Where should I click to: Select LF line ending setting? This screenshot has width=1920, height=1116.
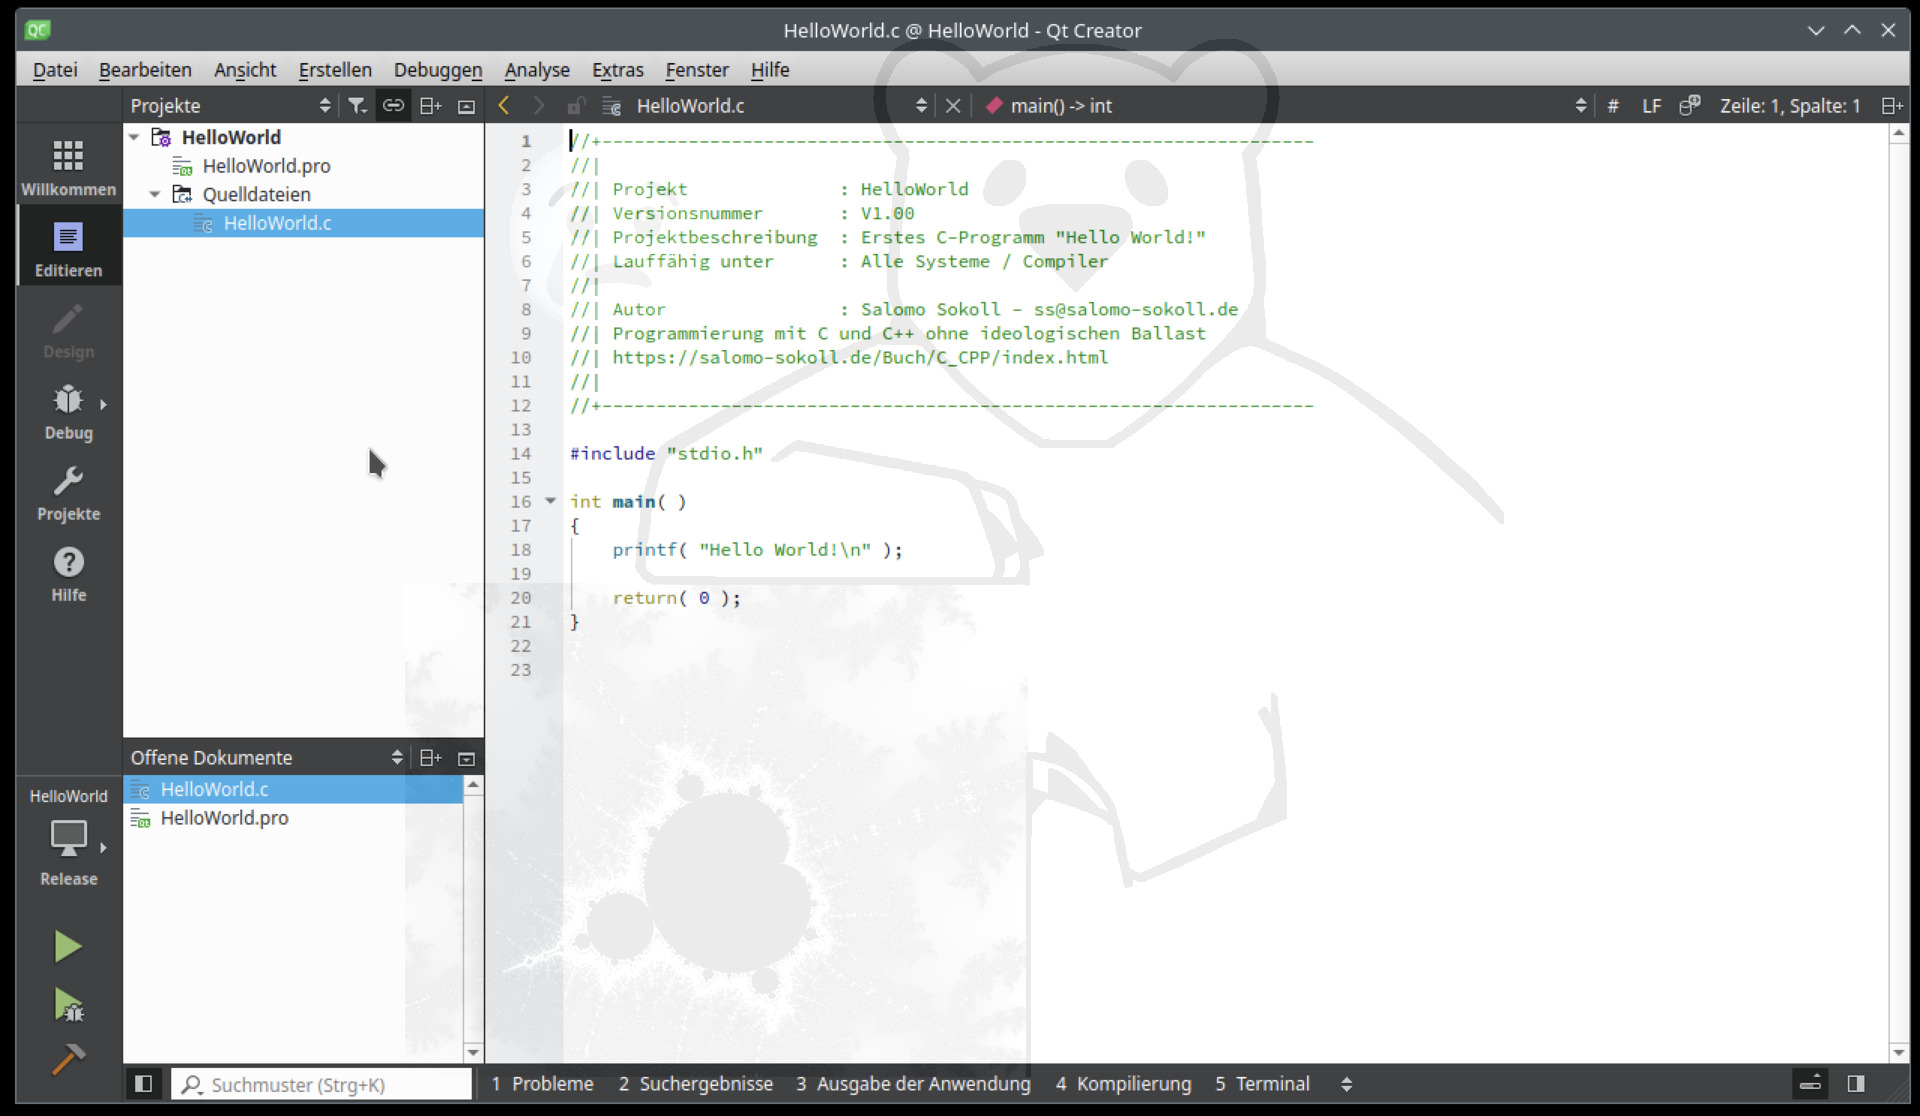coord(1652,106)
